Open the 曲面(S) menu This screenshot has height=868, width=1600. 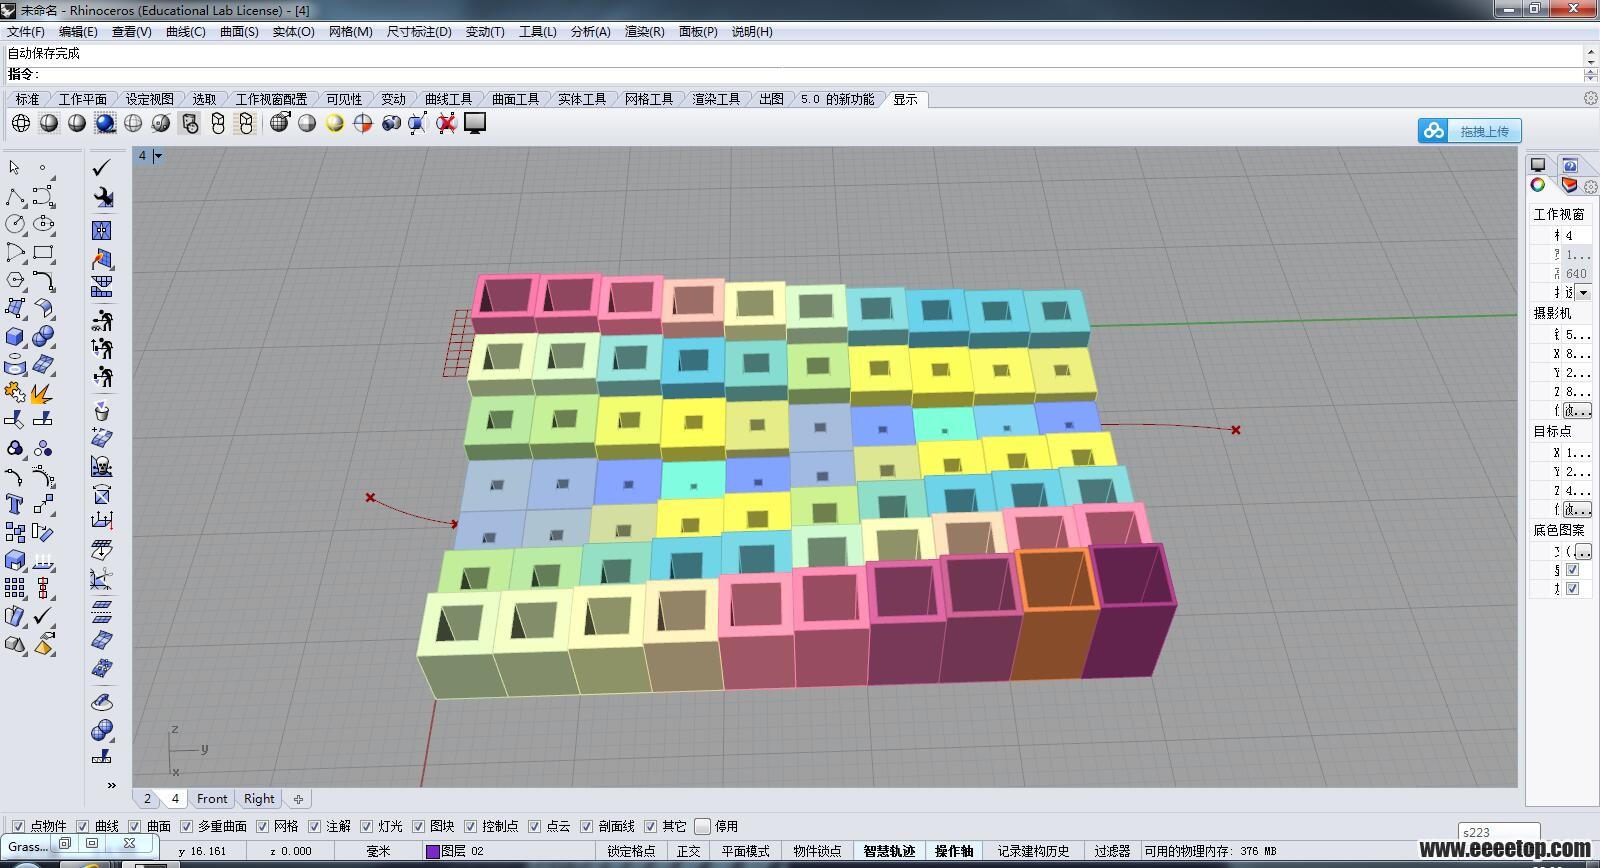pyautogui.click(x=239, y=32)
